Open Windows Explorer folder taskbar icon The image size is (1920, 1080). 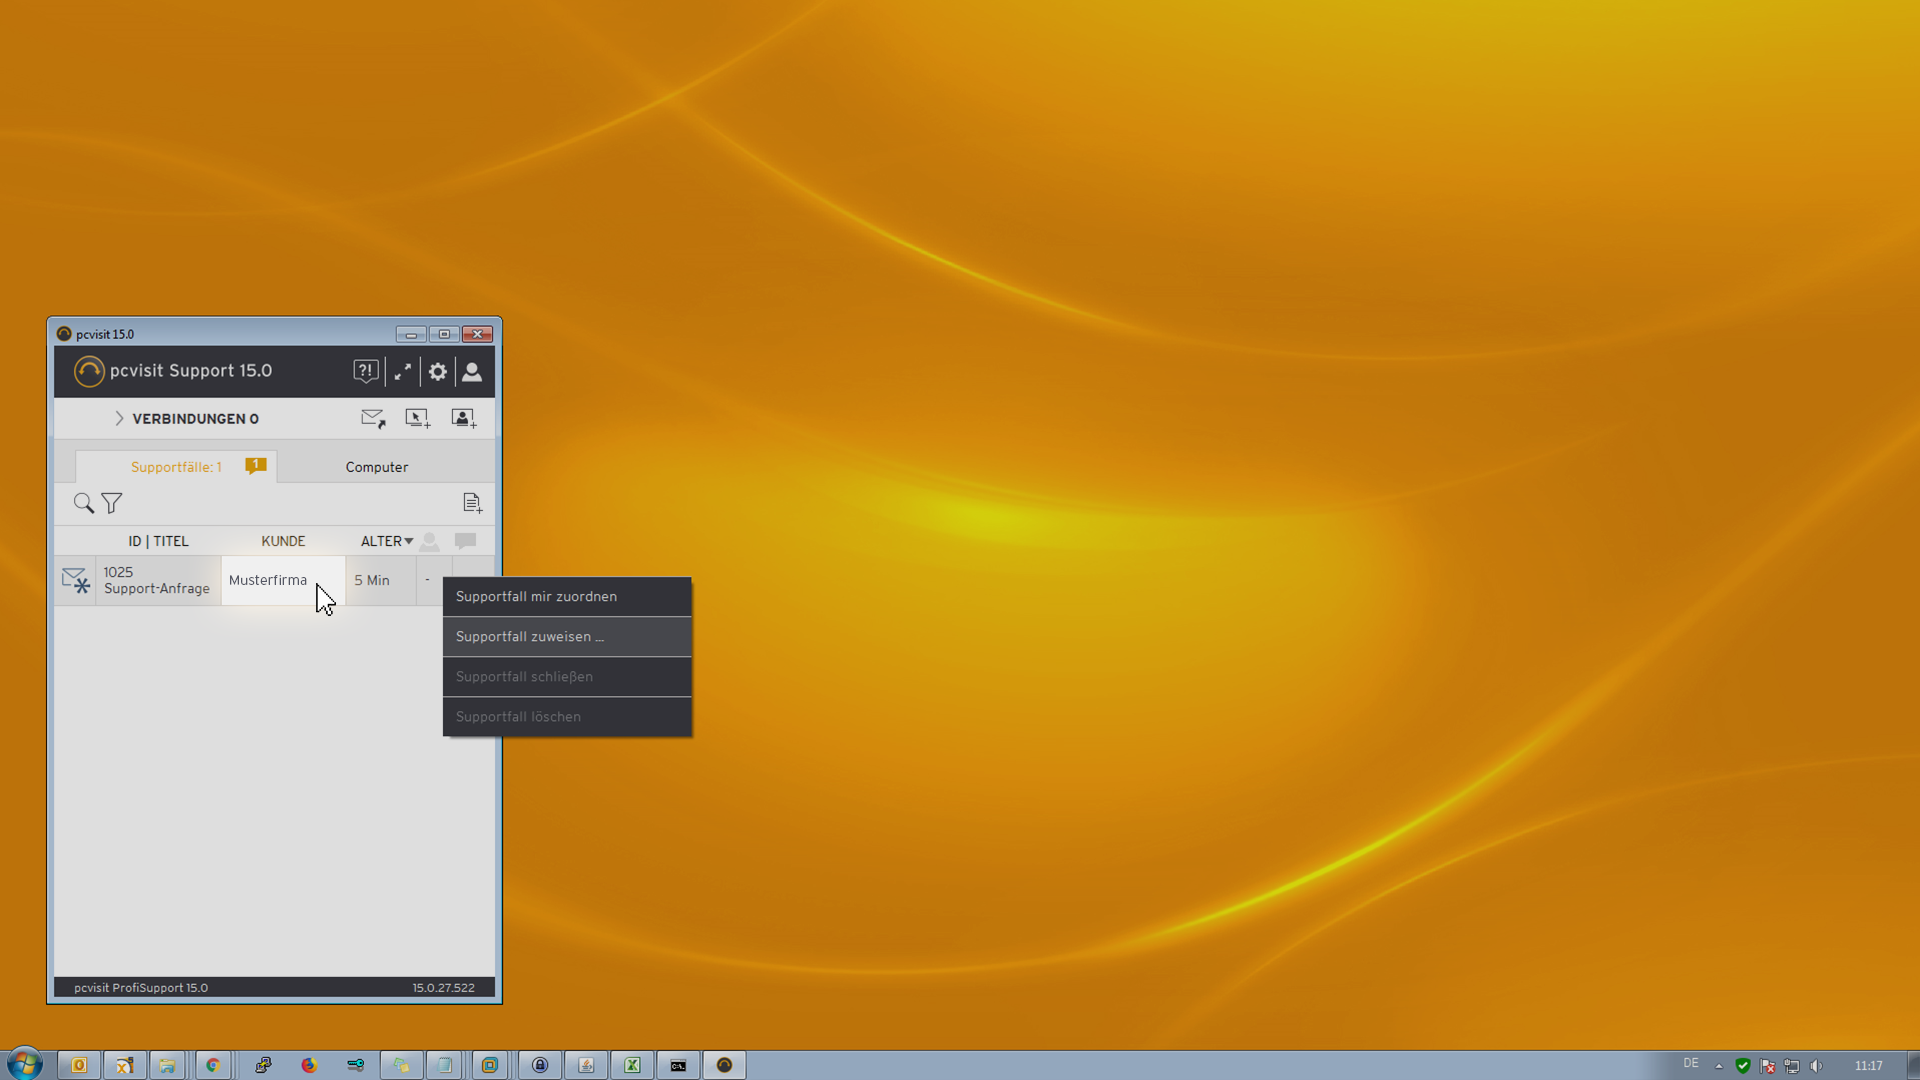167,1065
